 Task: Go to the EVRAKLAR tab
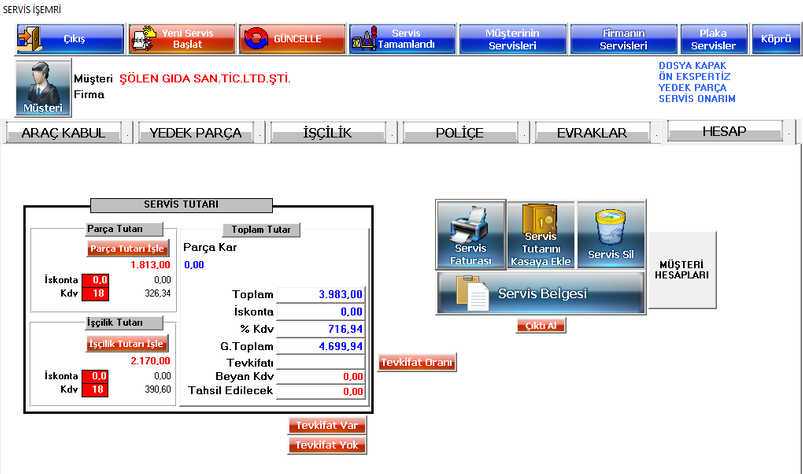point(592,132)
